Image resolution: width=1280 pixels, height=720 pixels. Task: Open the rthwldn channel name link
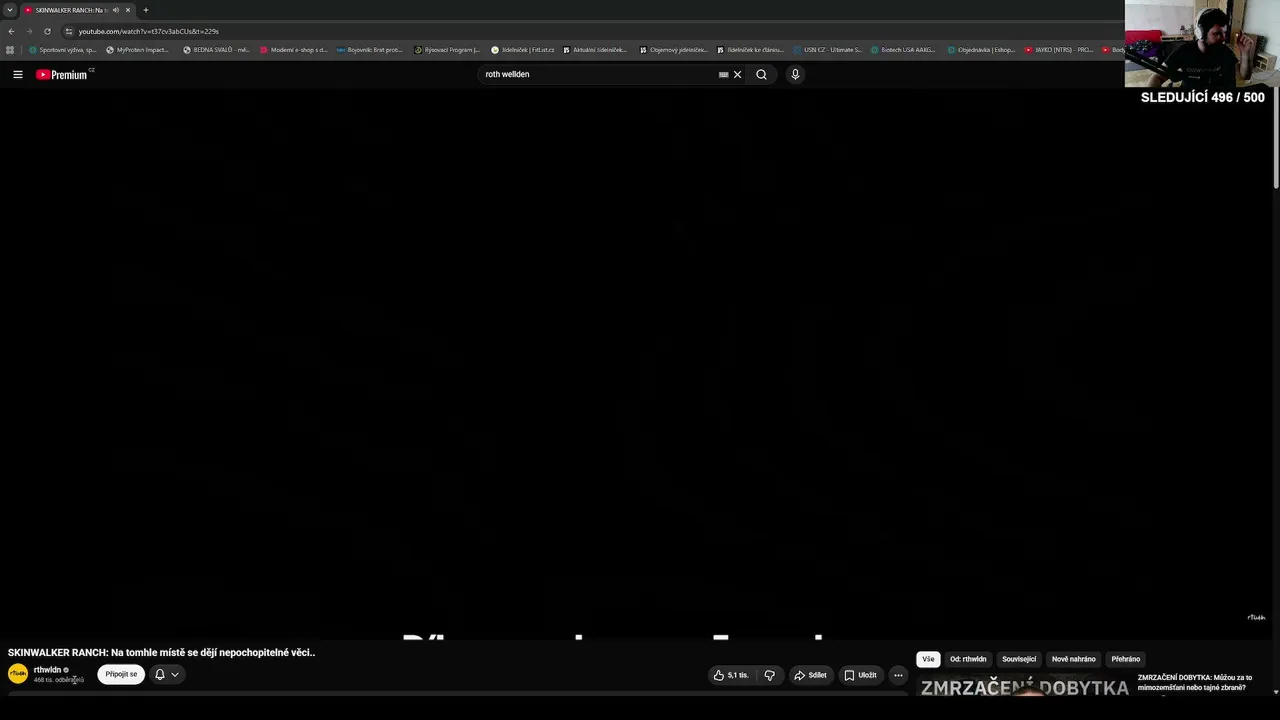[47, 670]
